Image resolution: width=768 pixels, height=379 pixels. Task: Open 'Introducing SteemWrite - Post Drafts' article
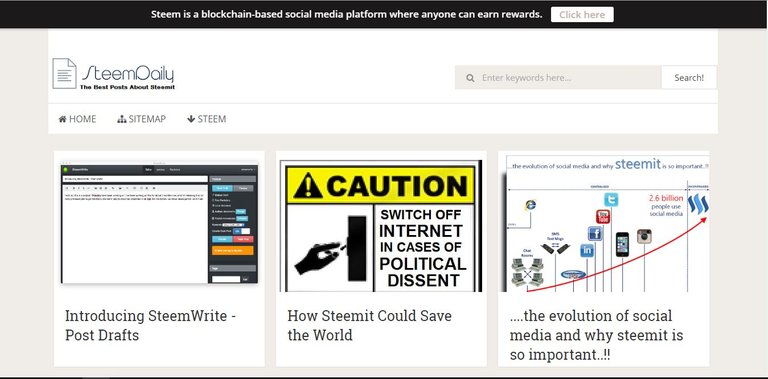tap(151, 325)
